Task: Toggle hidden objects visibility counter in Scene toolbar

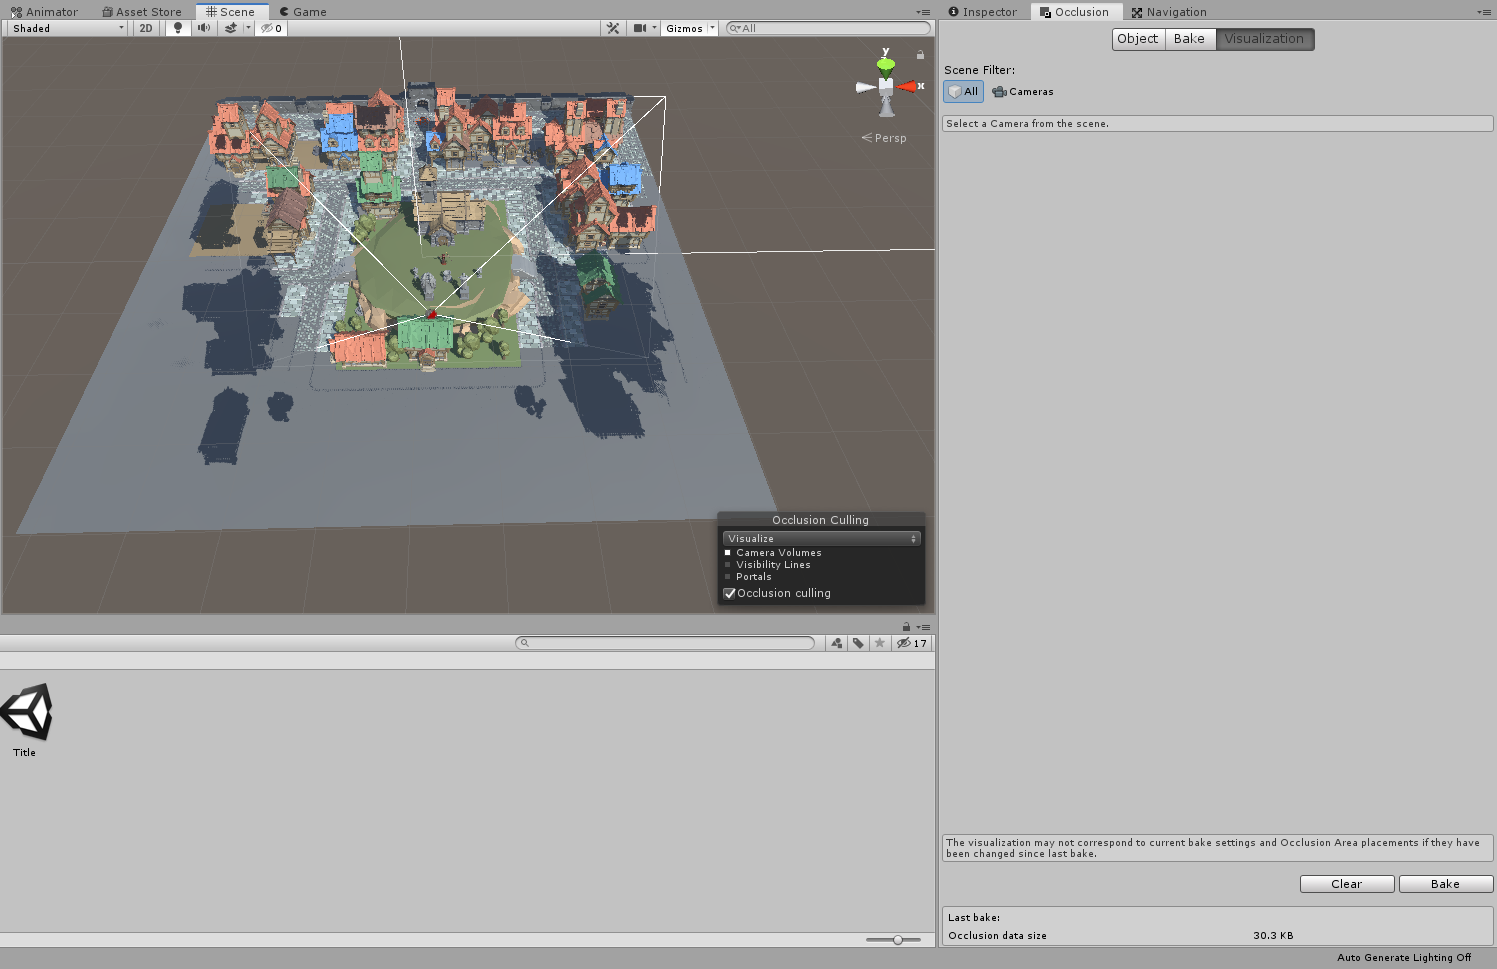Action: 272,28
